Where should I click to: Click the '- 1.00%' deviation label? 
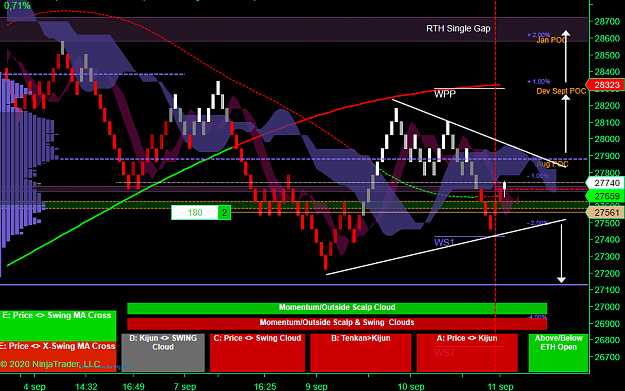pyautogui.click(x=537, y=176)
